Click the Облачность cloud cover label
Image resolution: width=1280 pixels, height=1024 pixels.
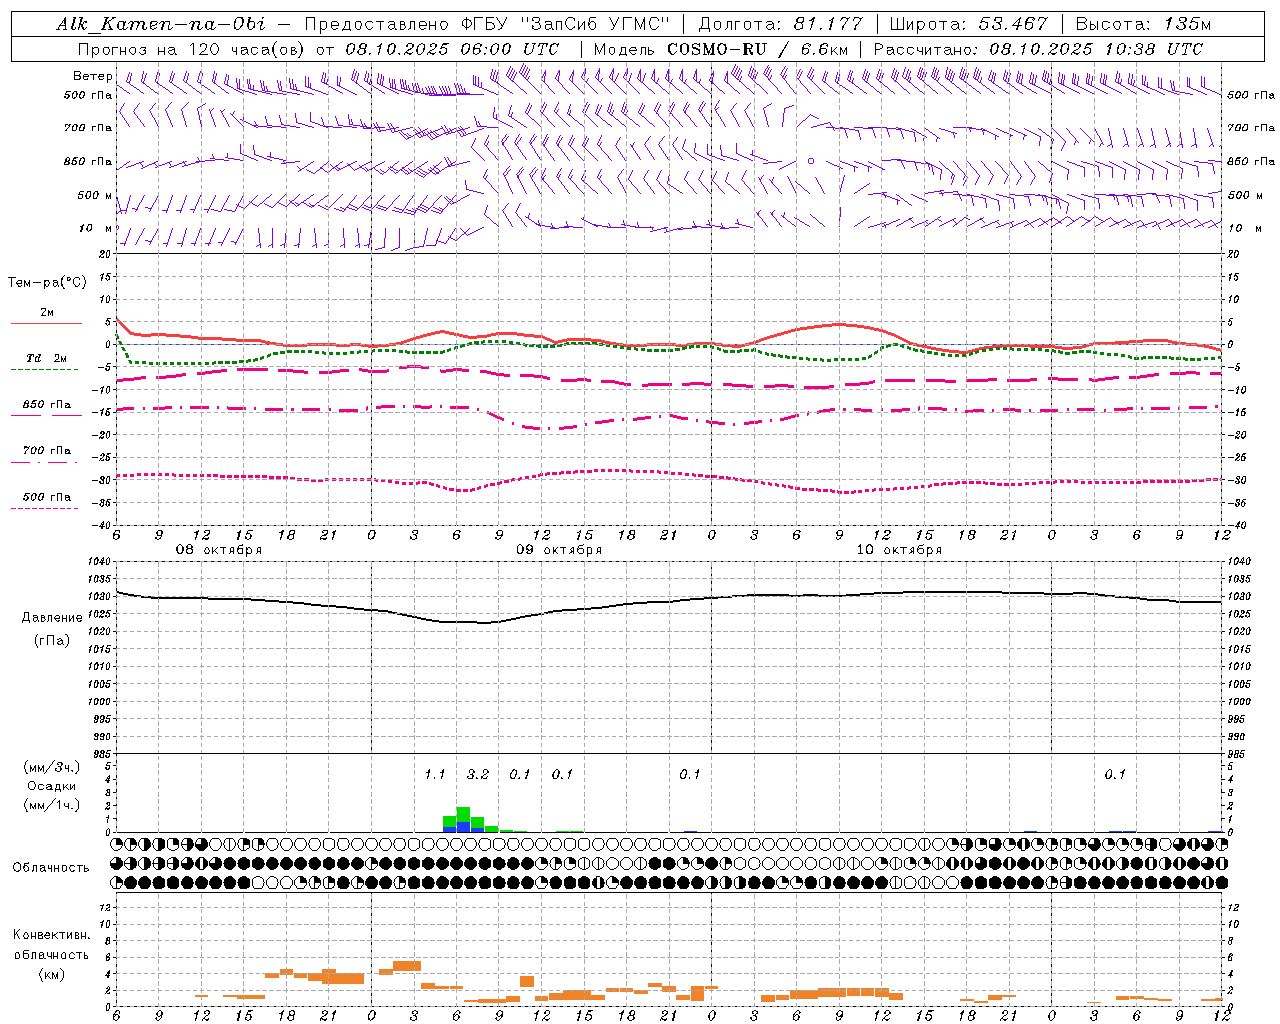(51, 867)
